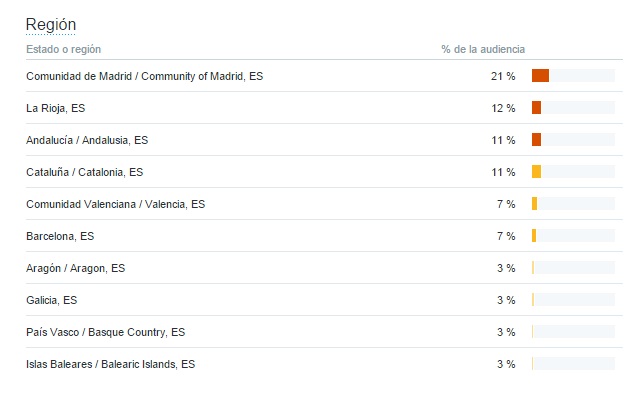
Task: Select País Vasco / Basque Country entry
Action: click(x=105, y=332)
